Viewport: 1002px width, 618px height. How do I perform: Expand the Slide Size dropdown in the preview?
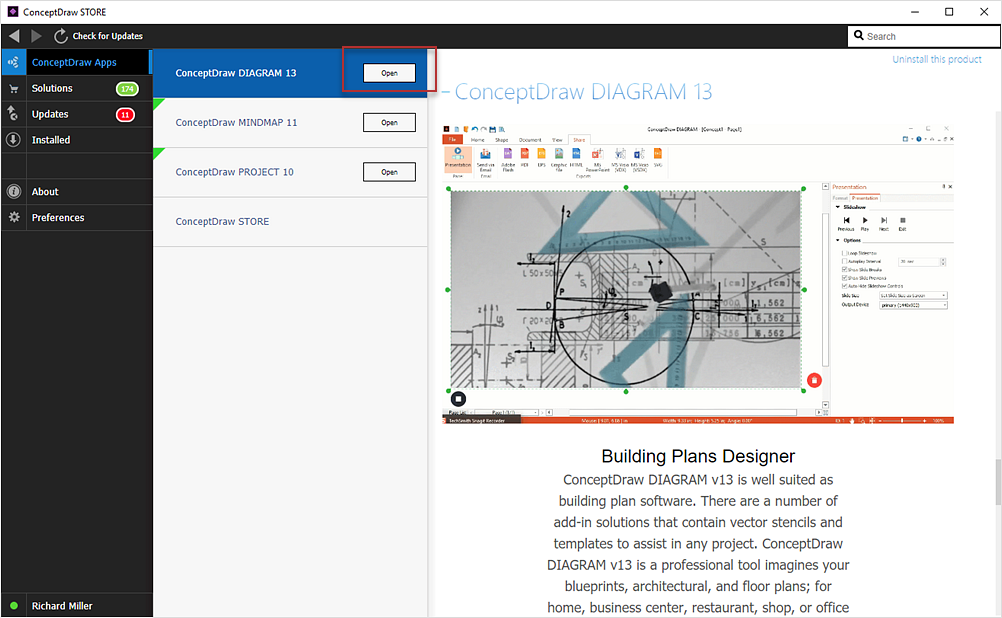913,296
